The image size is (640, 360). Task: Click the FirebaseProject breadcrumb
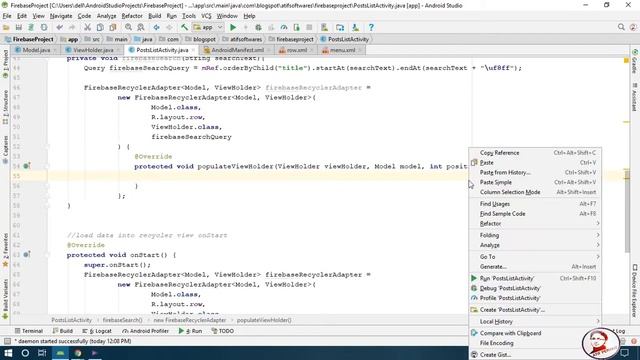(29, 39)
